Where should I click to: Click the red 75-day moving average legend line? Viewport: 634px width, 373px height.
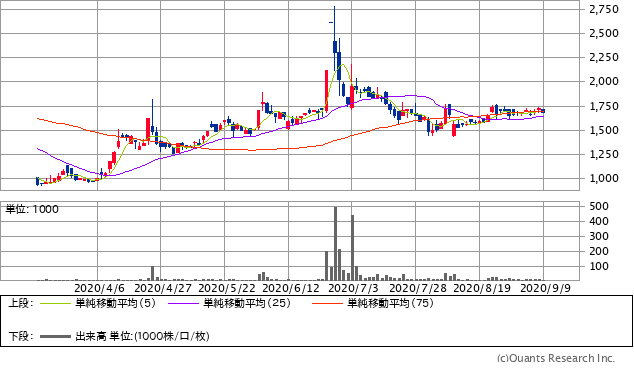[327, 303]
